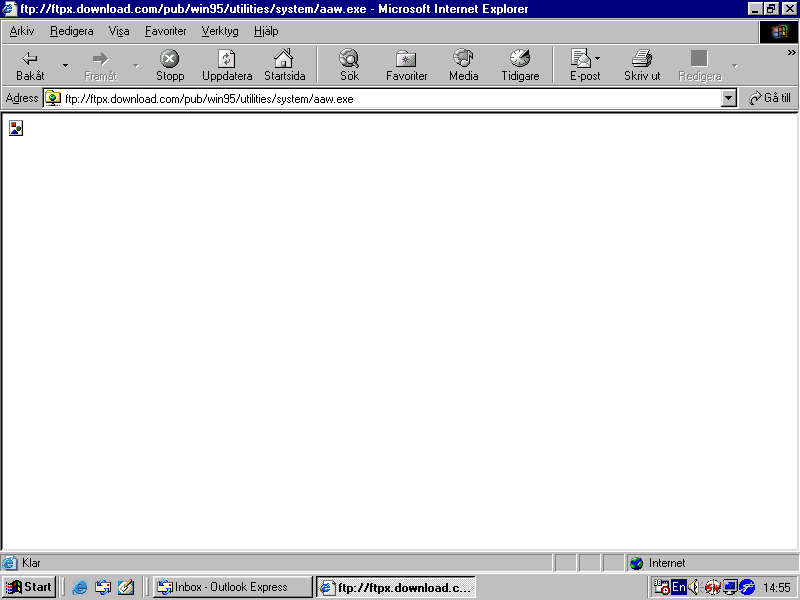Open the Arkiv menu
800x600 pixels.
(x=22, y=32)
